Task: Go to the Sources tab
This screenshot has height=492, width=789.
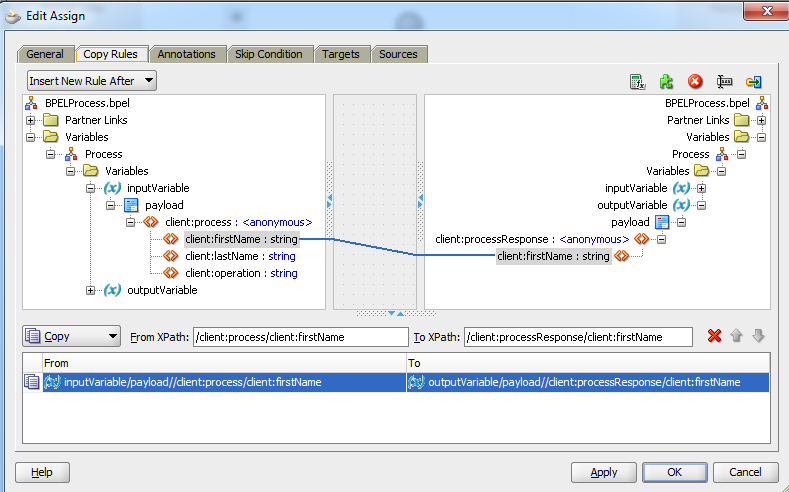Action: (x=399, y=54)
